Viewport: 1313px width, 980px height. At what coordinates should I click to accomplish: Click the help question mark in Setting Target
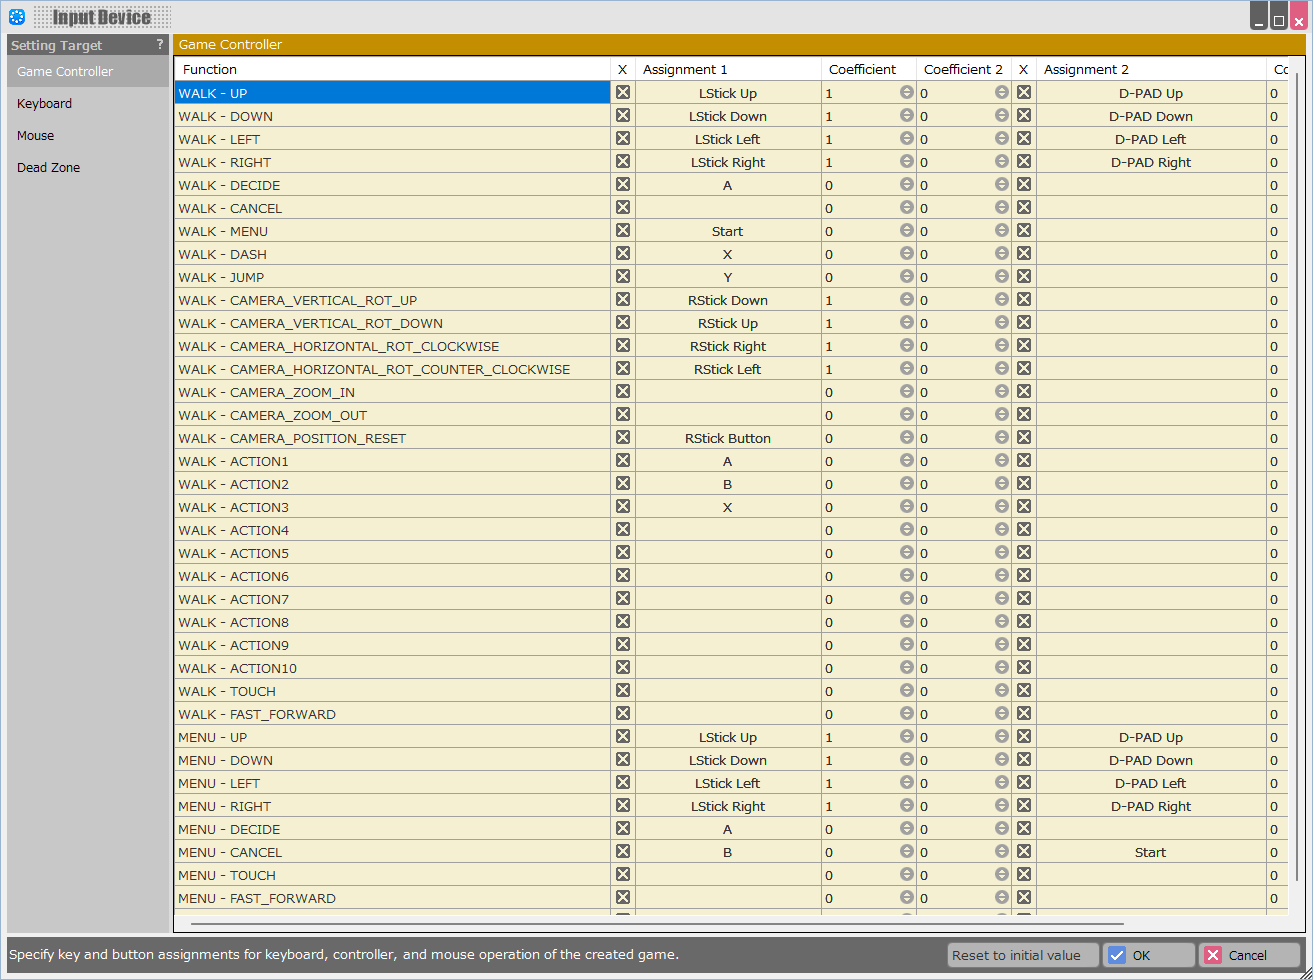click(160, 45)
